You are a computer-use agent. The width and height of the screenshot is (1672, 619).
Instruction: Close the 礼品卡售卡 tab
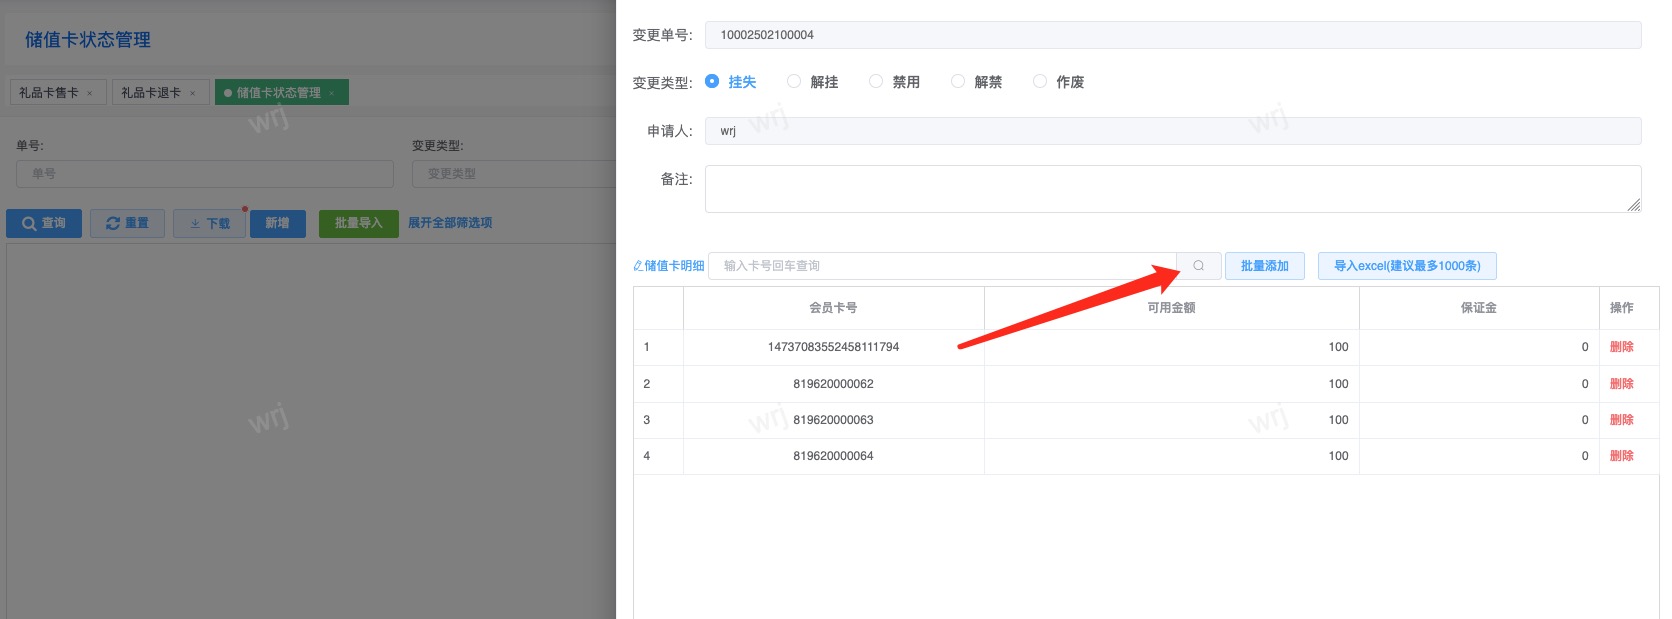(x=90, y=94)
